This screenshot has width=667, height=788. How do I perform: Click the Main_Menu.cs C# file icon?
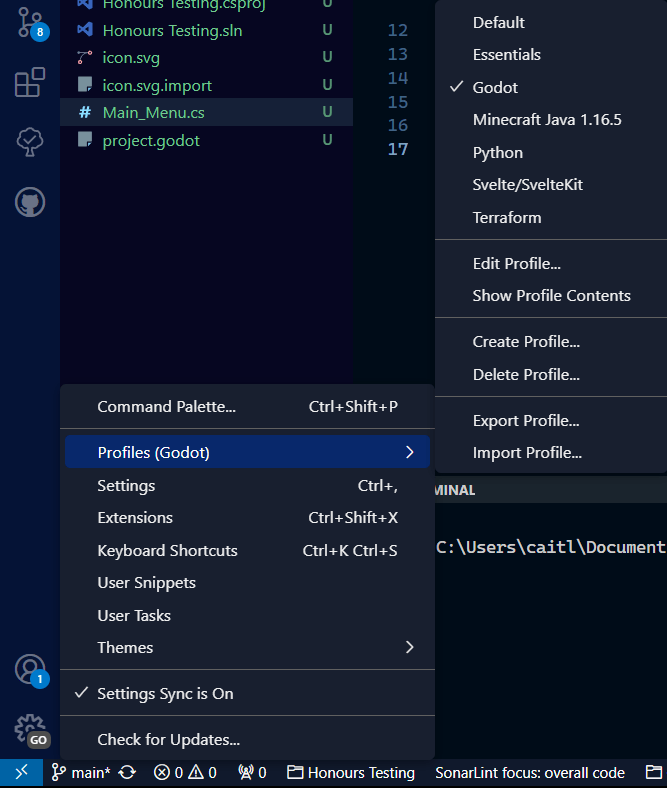pos(85,112)
